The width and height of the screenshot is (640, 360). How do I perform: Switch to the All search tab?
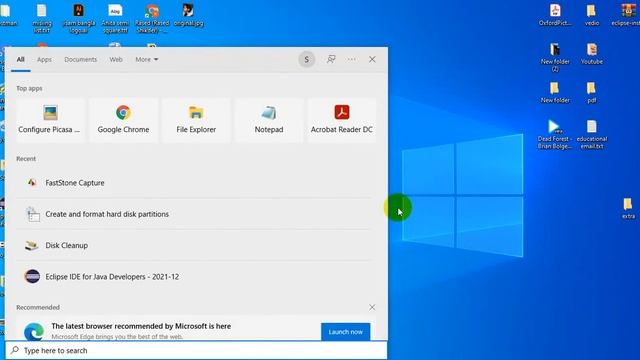[20, 60]
